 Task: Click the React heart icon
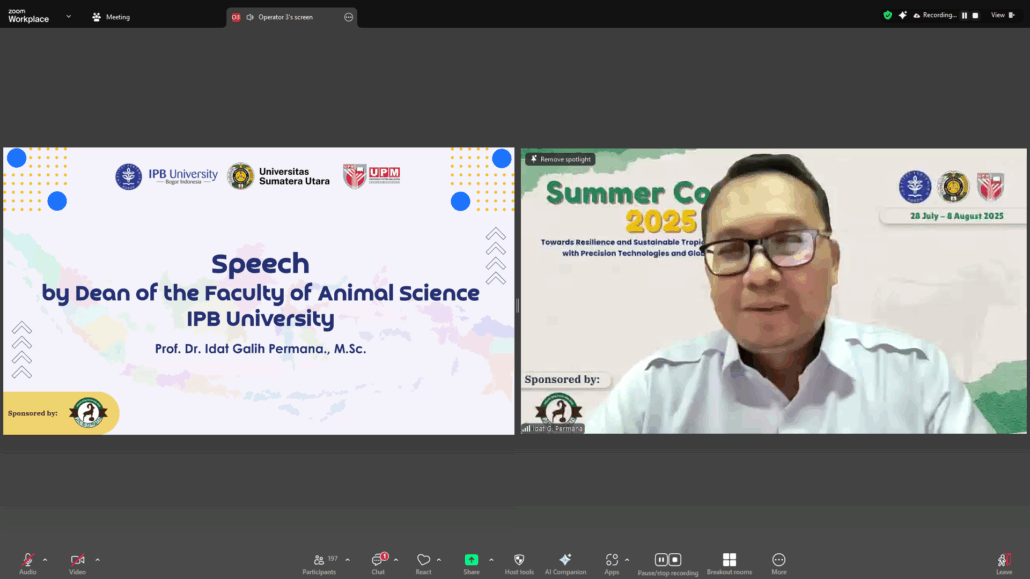423,561
